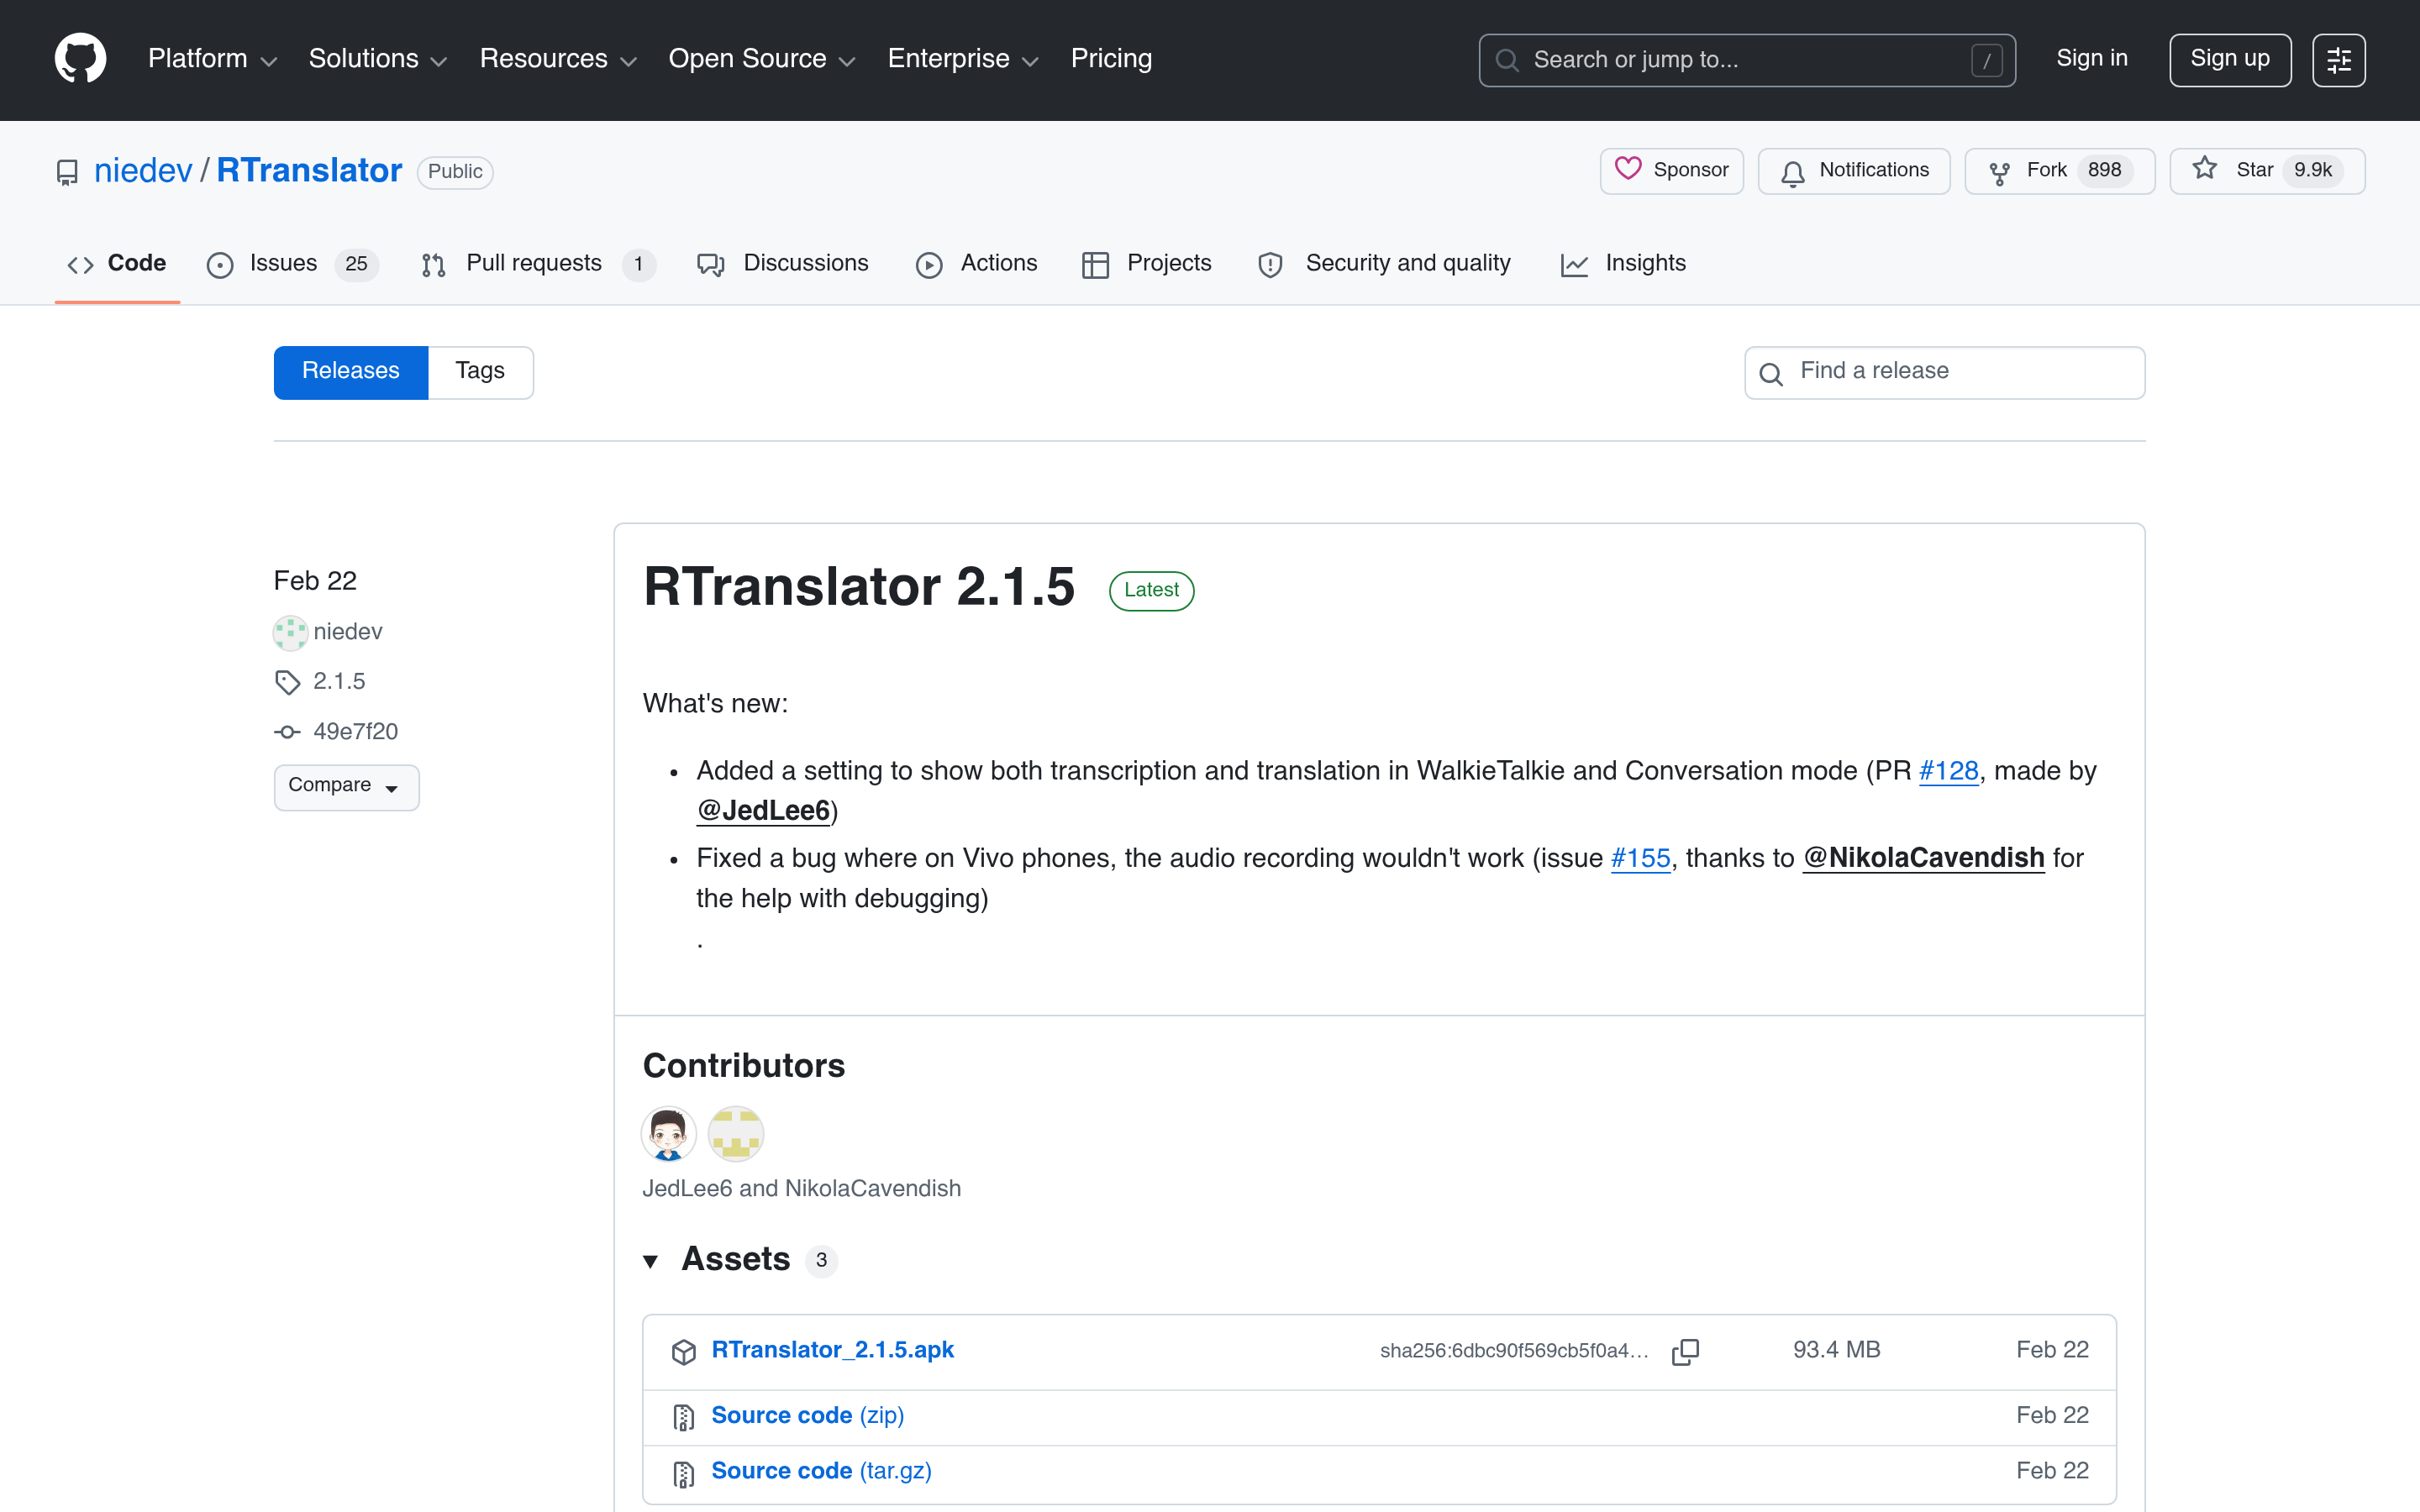
Task: Open issue #155 link
Action: coord(1640,858)
